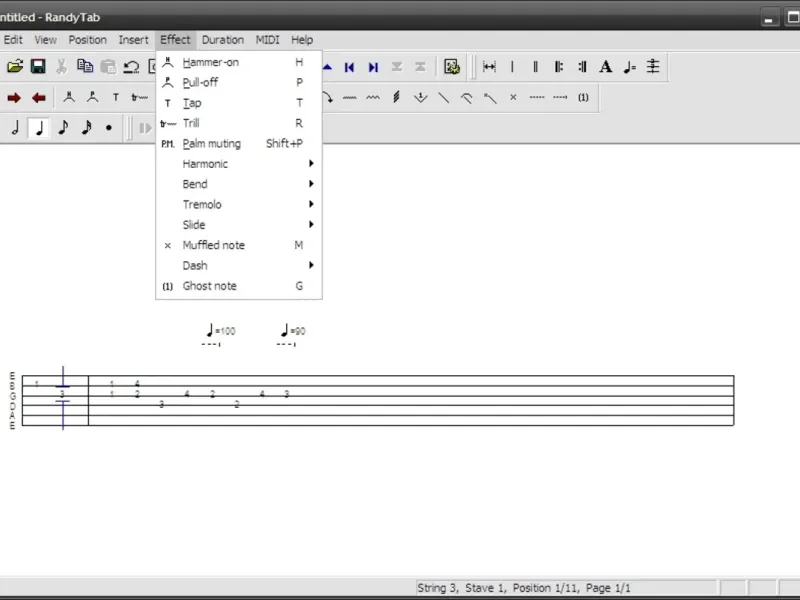Mark ghost note with toolbar (1) icon
Viewport: 800px width, 600px height.
(583, 97)
